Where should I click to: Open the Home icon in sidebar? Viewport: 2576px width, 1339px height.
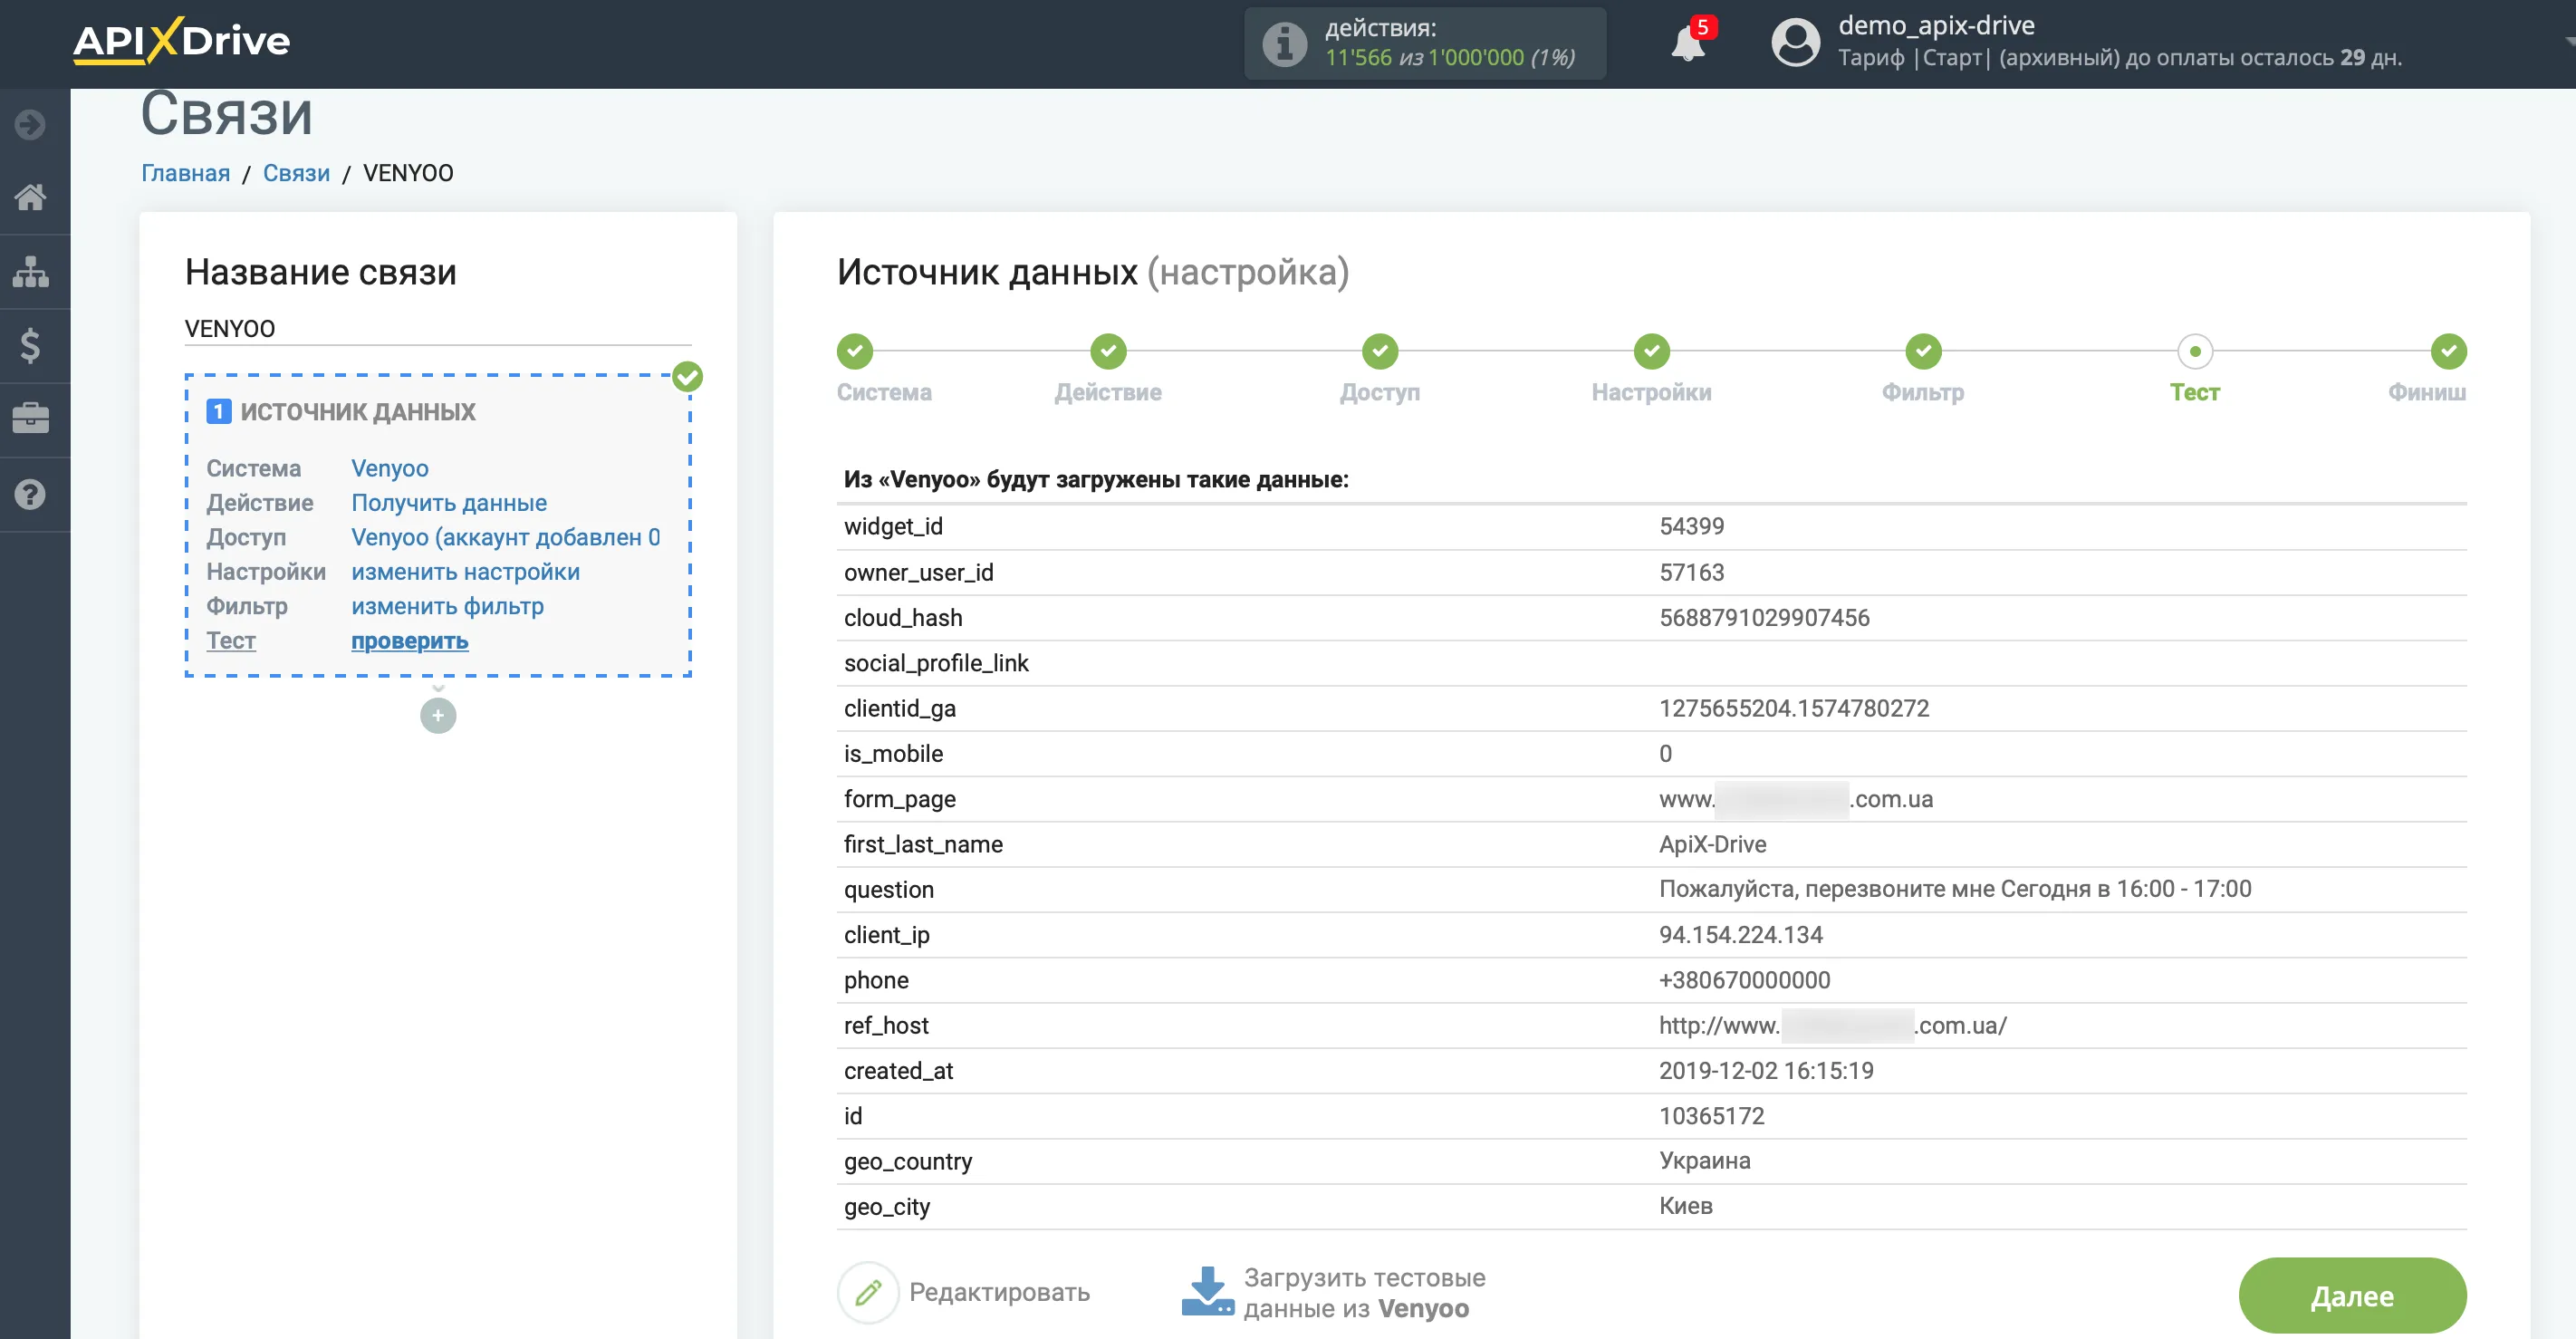click(30, 197)
